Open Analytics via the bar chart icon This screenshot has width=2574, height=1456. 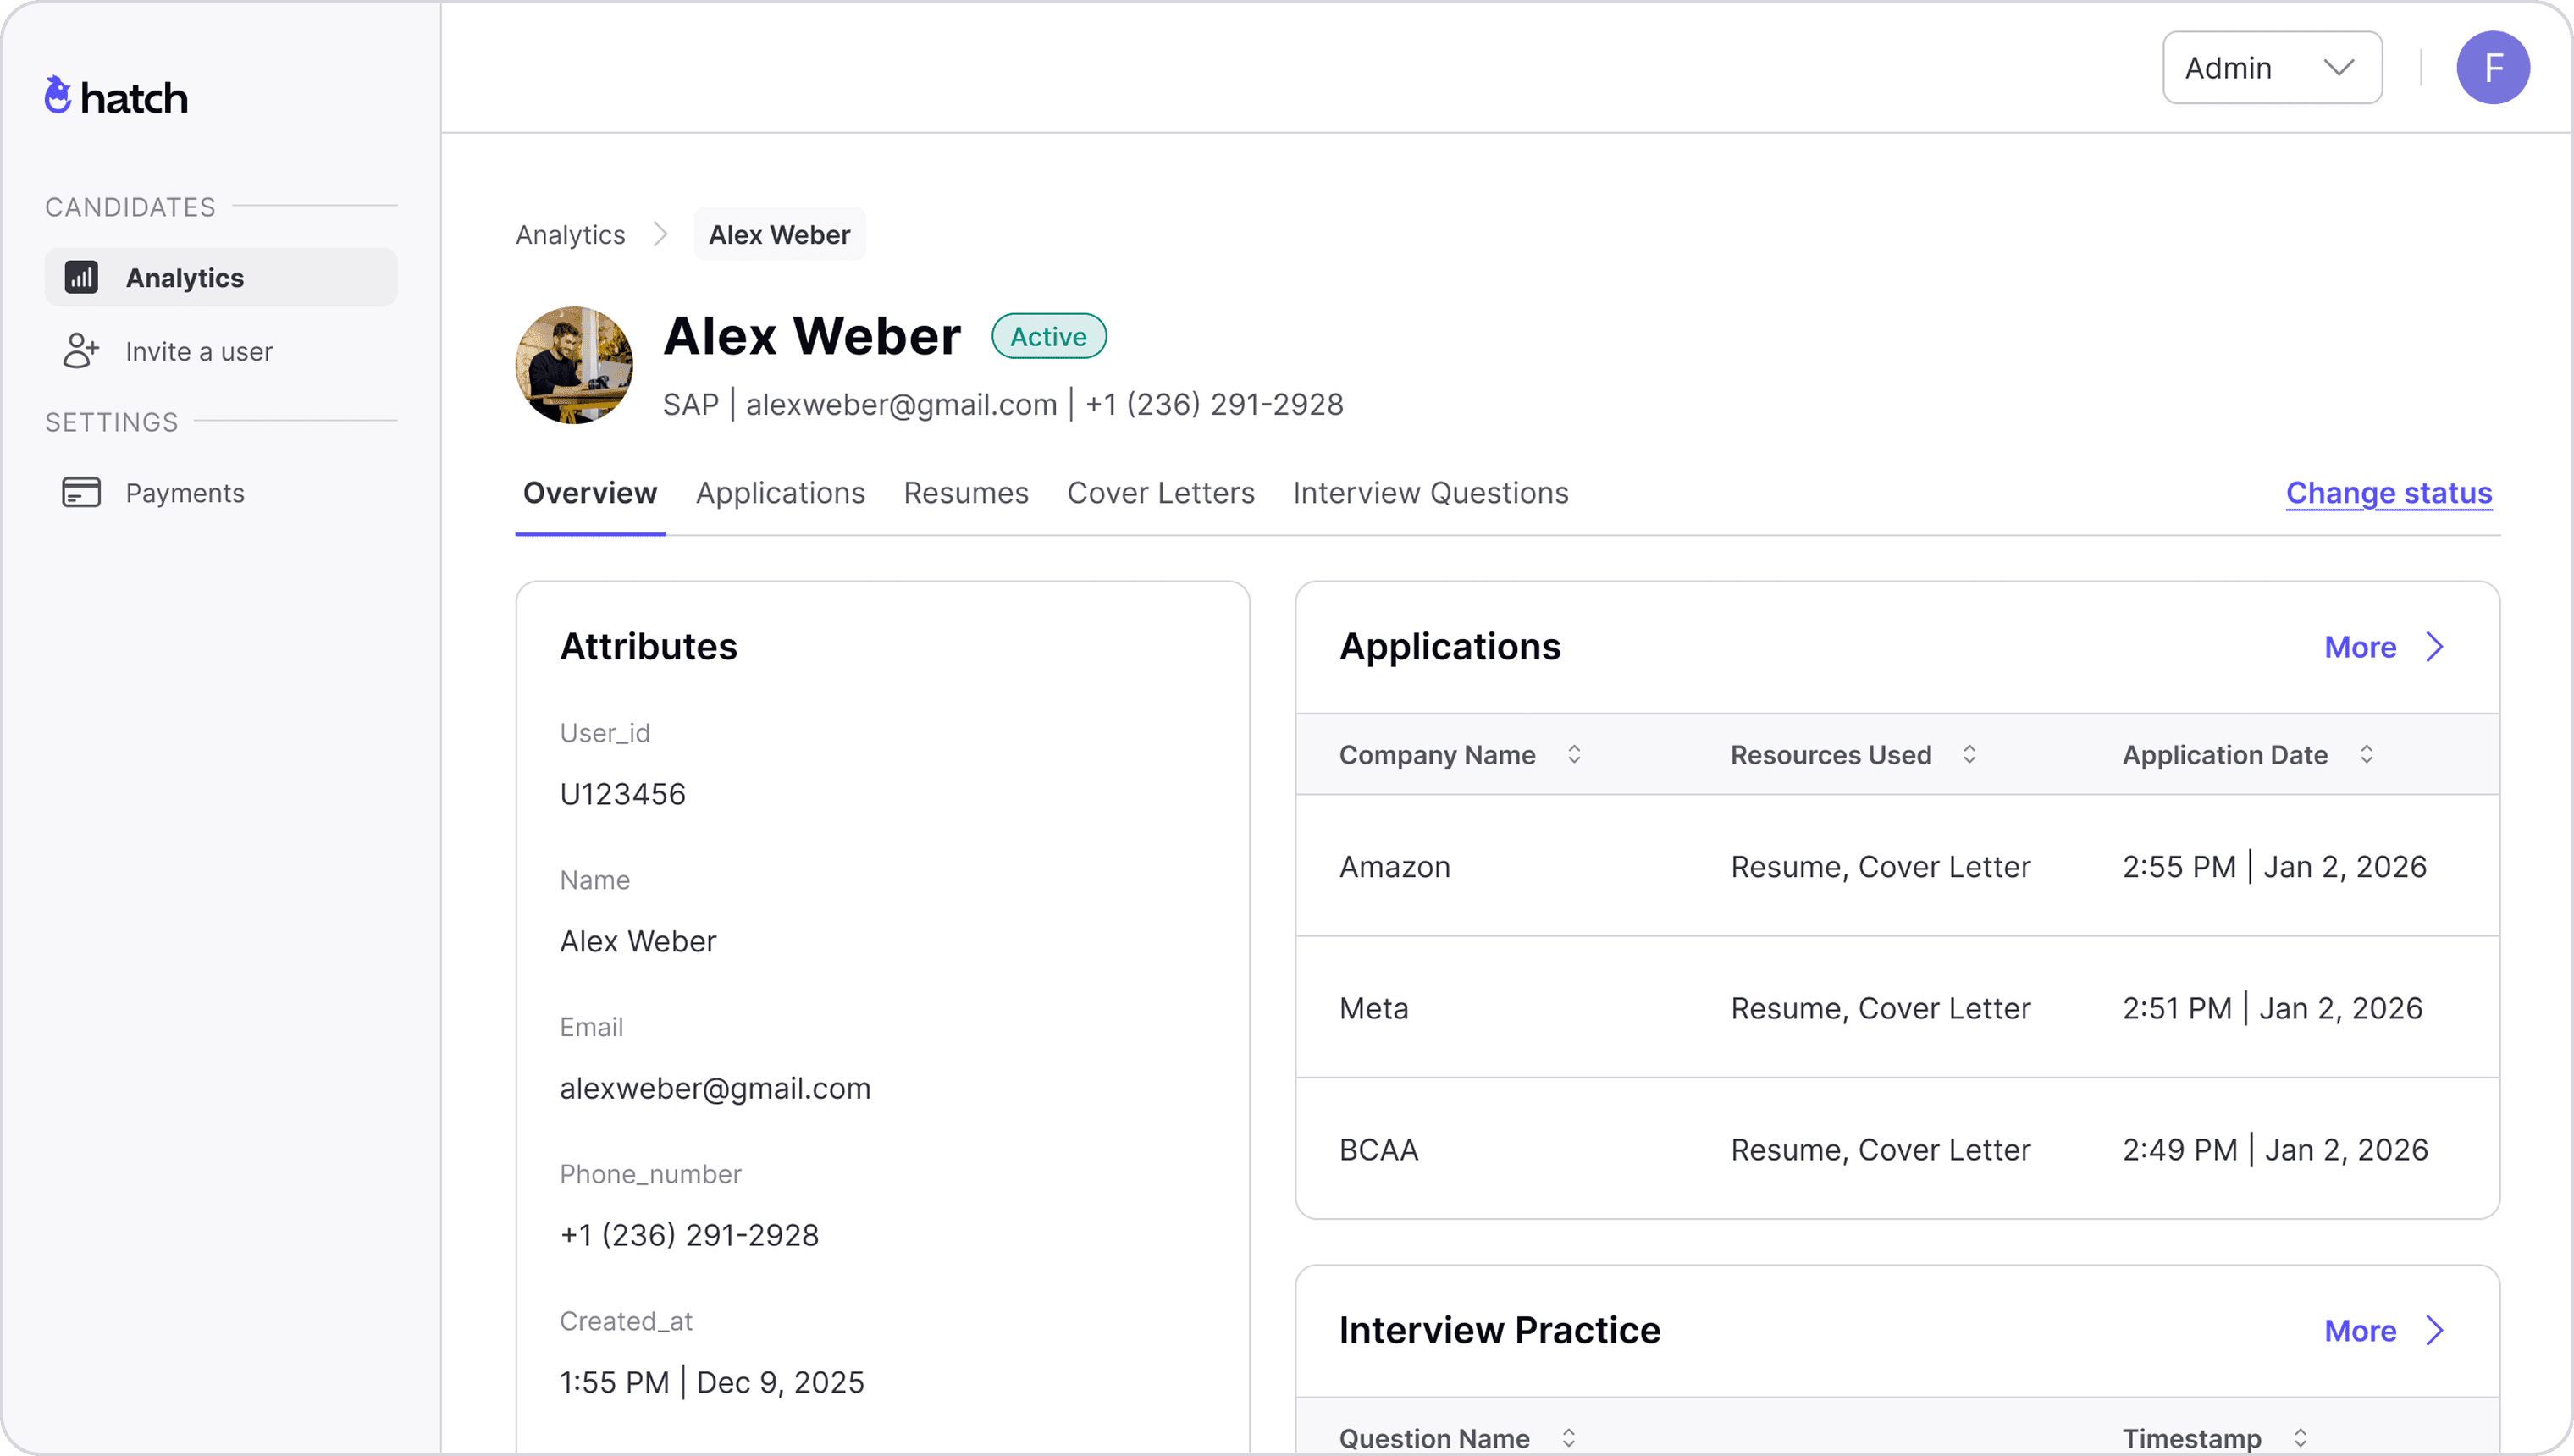(x=81, y=277)
